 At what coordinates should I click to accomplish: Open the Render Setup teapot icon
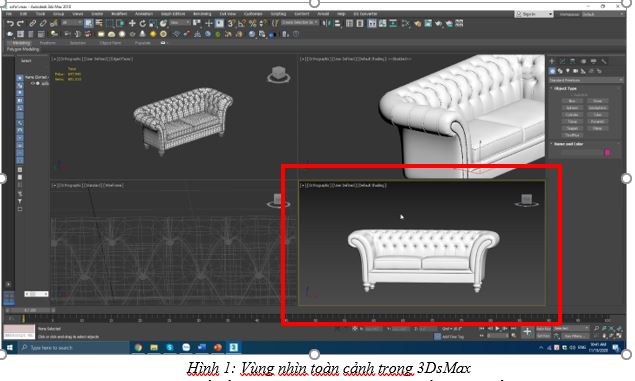click(x=418, y=23)
